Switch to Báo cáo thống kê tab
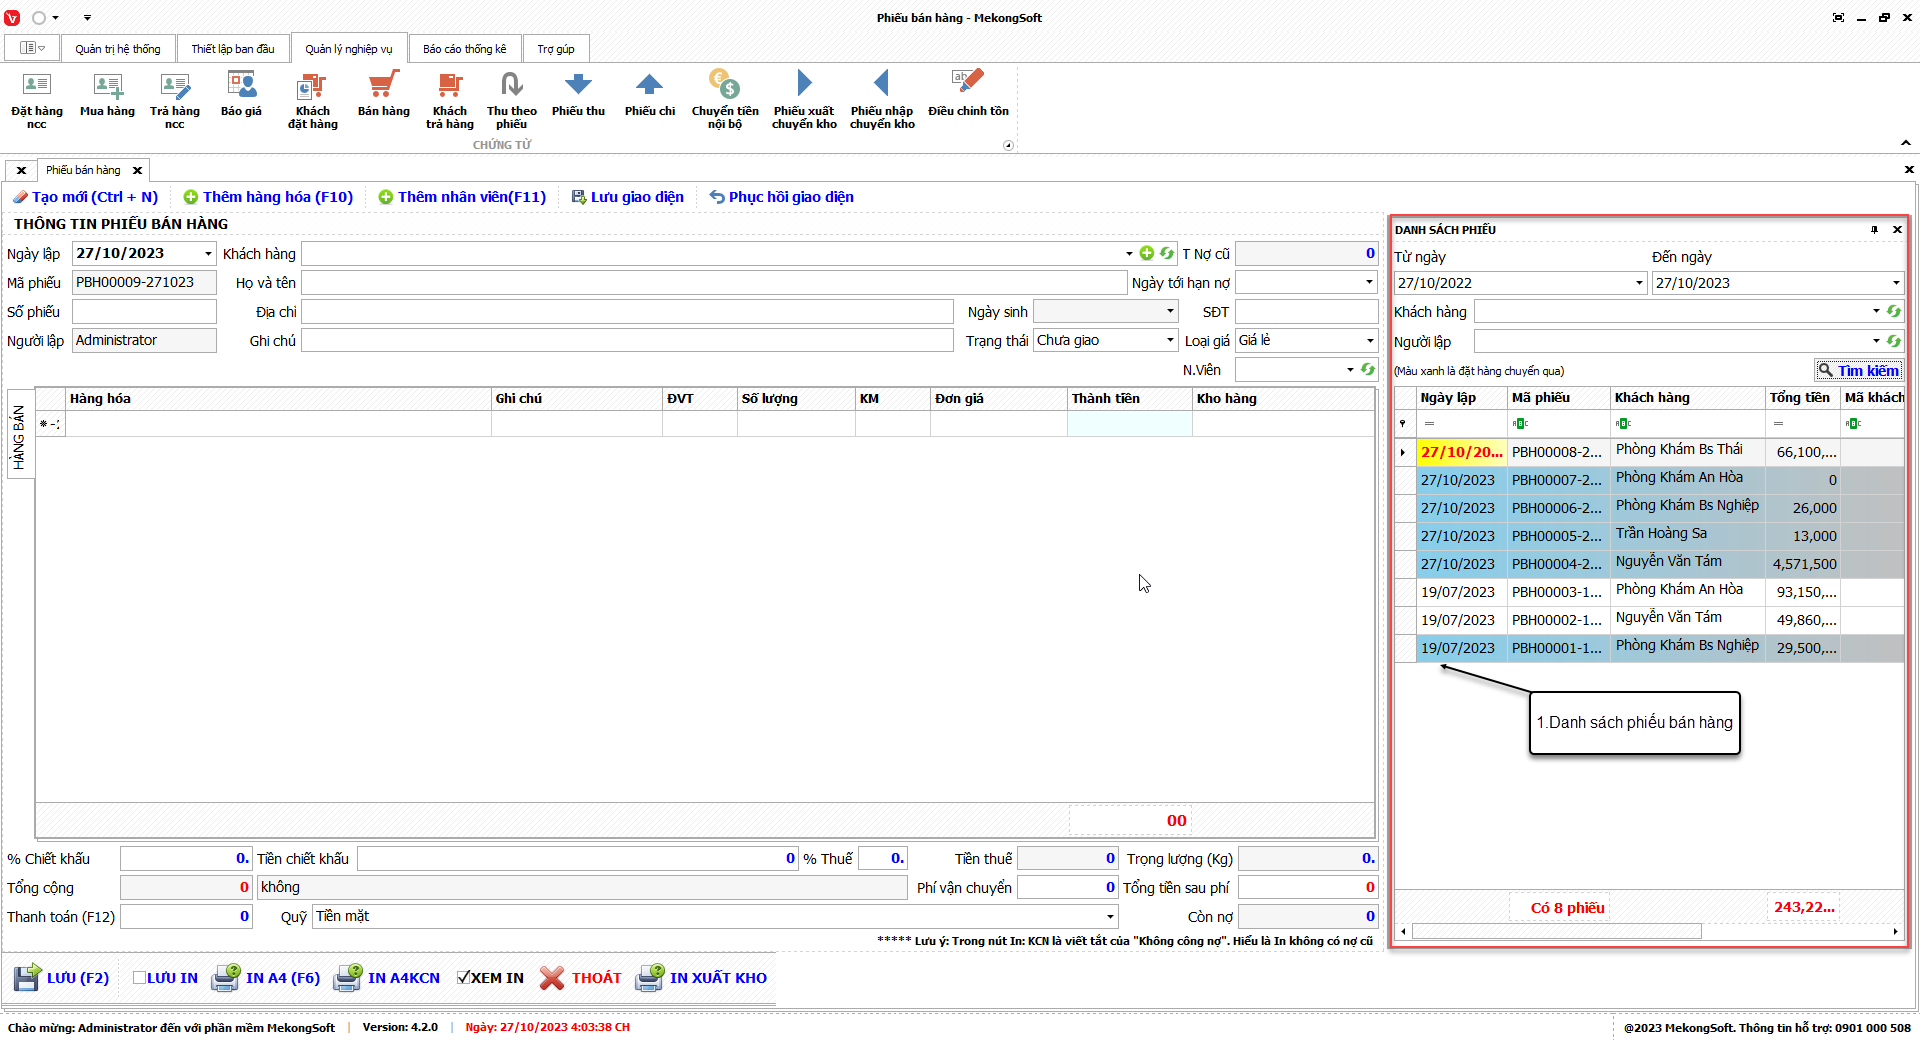1920x1040 pixels. click(464, 49)
